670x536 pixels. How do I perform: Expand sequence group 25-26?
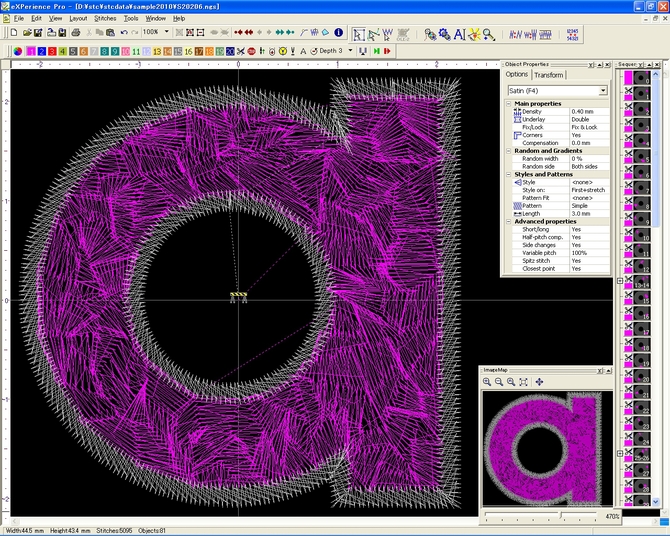(620, 454)
